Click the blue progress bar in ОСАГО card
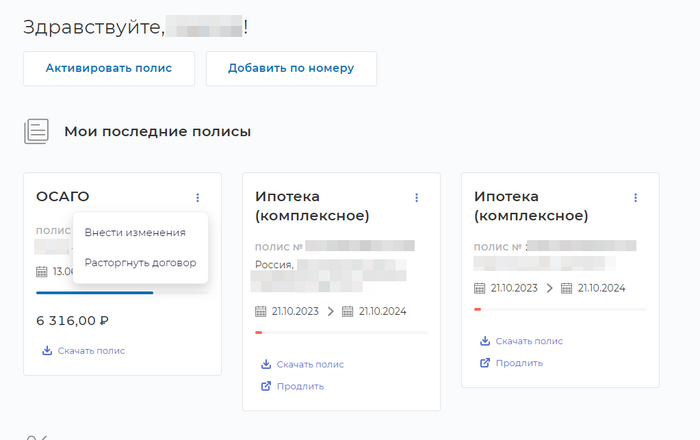 95,293
